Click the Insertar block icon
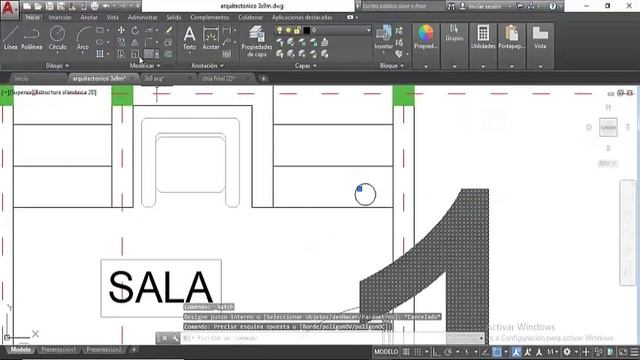 coord(383,38)
